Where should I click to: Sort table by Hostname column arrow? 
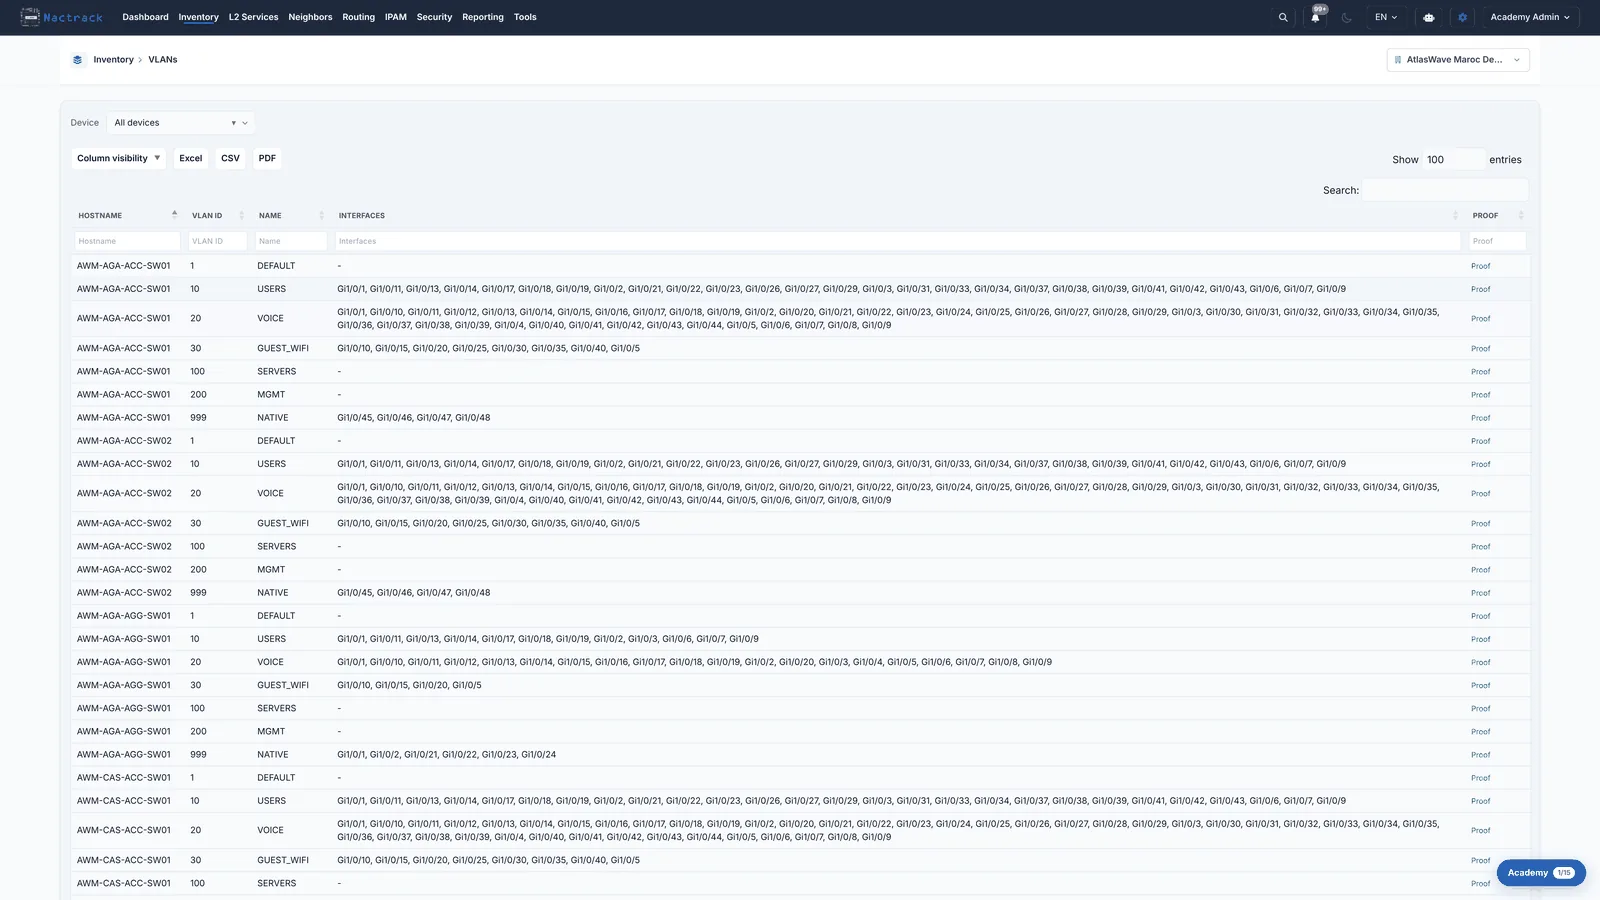[x=174, y=215]
